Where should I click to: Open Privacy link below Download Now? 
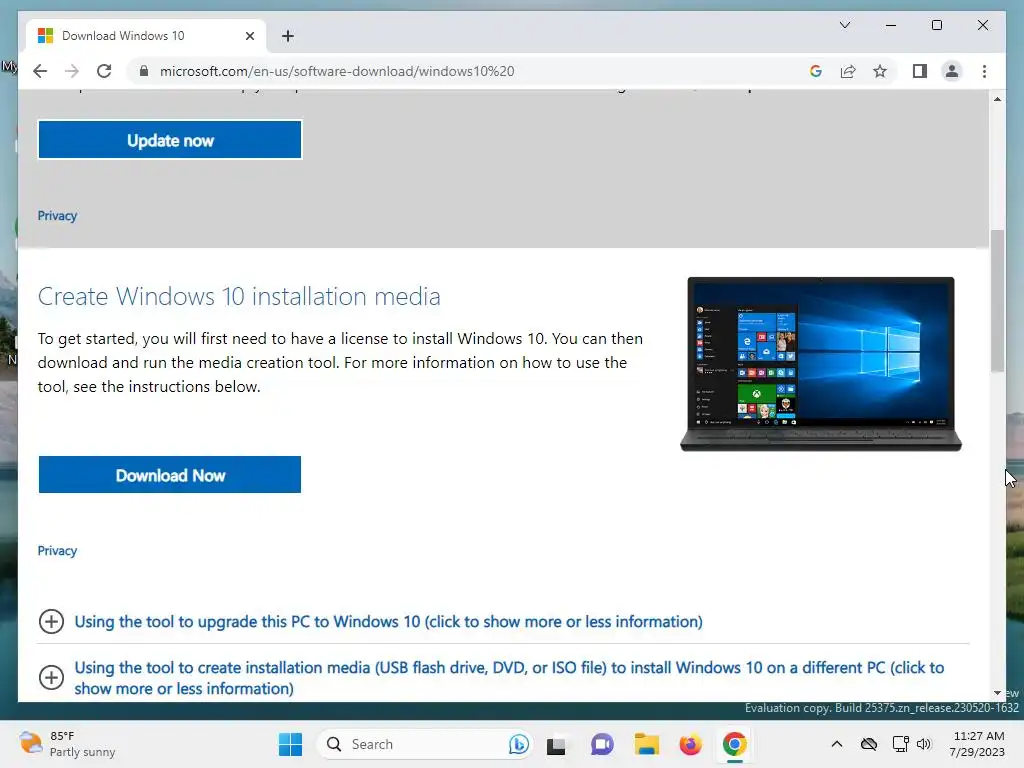57,551
